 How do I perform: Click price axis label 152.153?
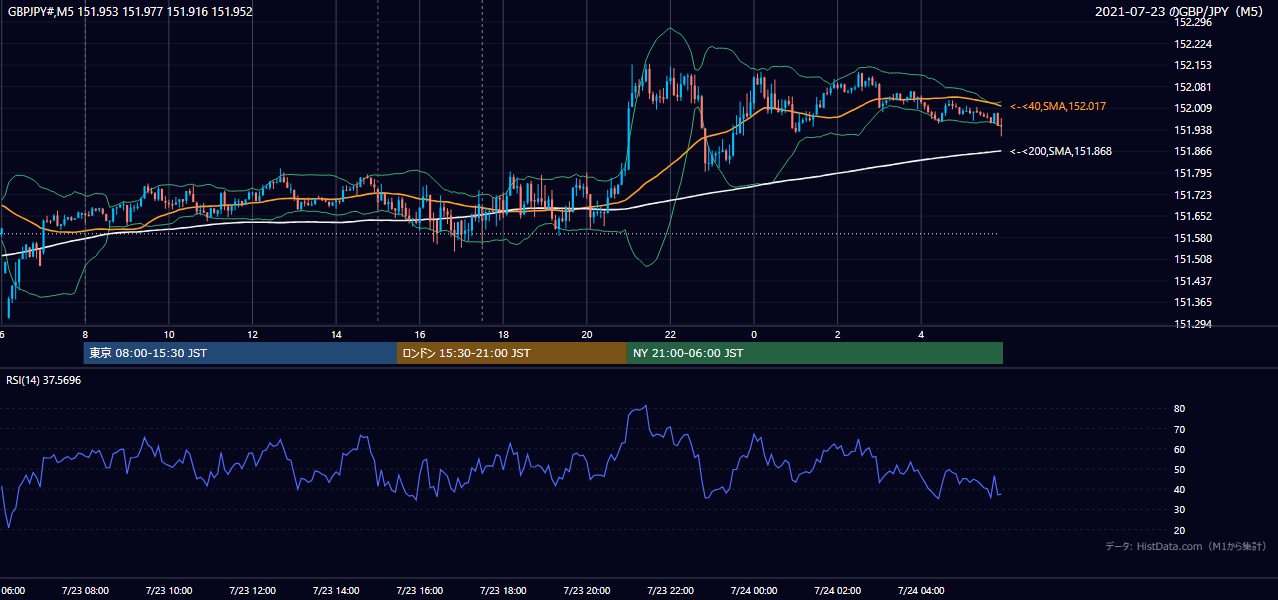point(1192,65)
